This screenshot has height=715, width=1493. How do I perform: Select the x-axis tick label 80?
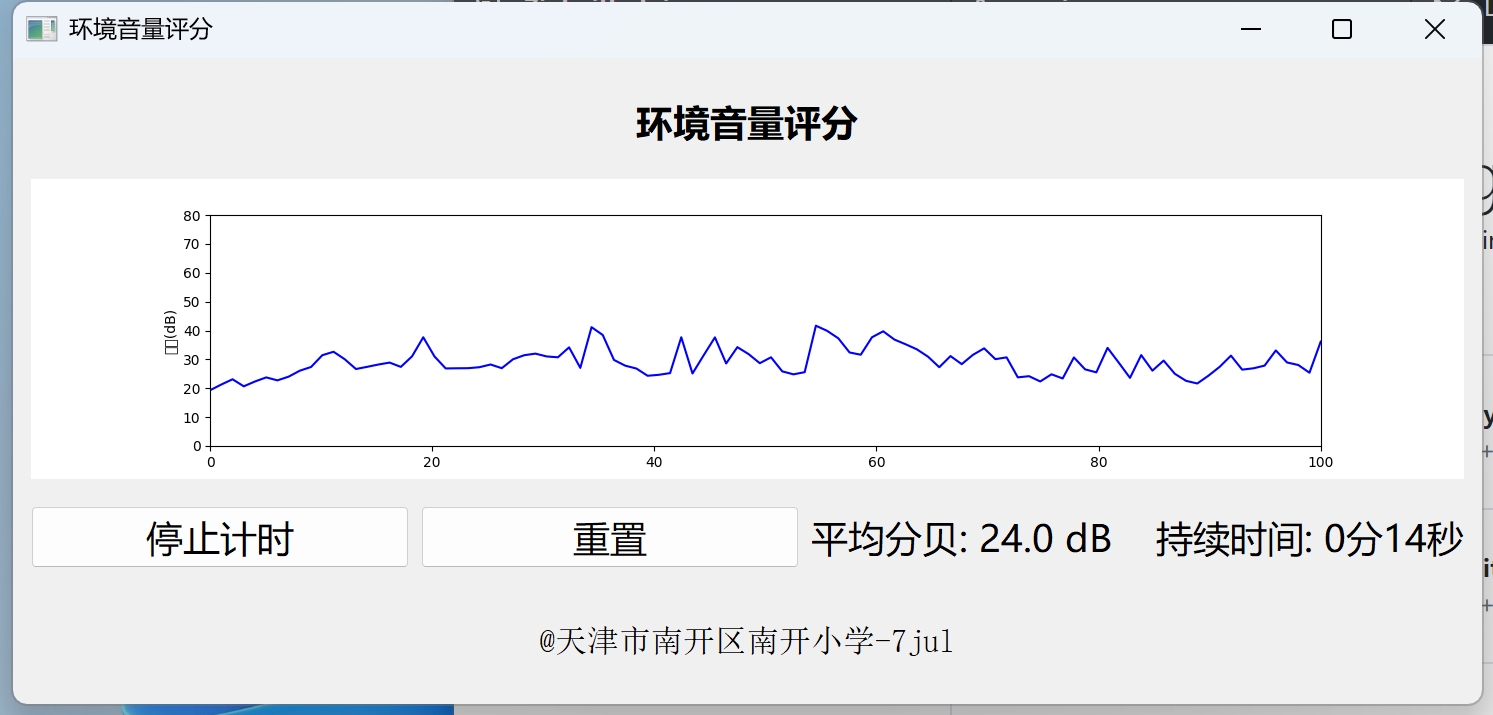pyautogui.click(x=1098, y=462)
